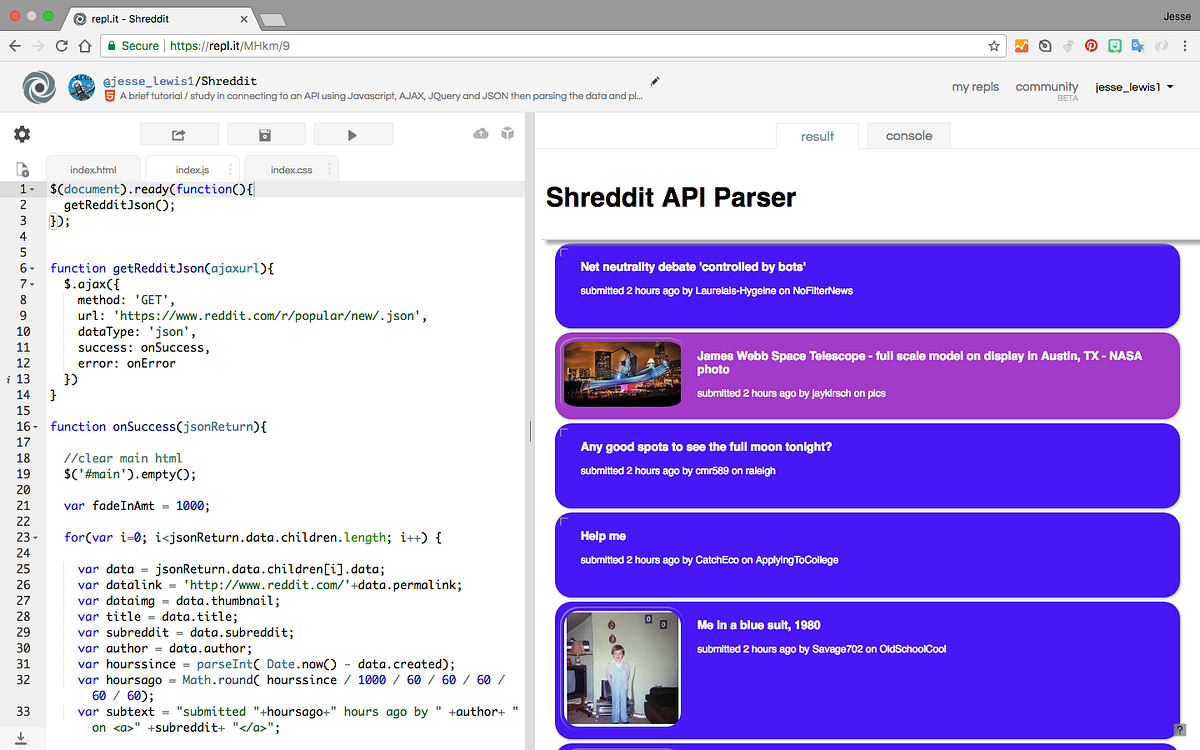Save the repl with the save icon
Screen dimensions: 1200x750
(266, 133)
